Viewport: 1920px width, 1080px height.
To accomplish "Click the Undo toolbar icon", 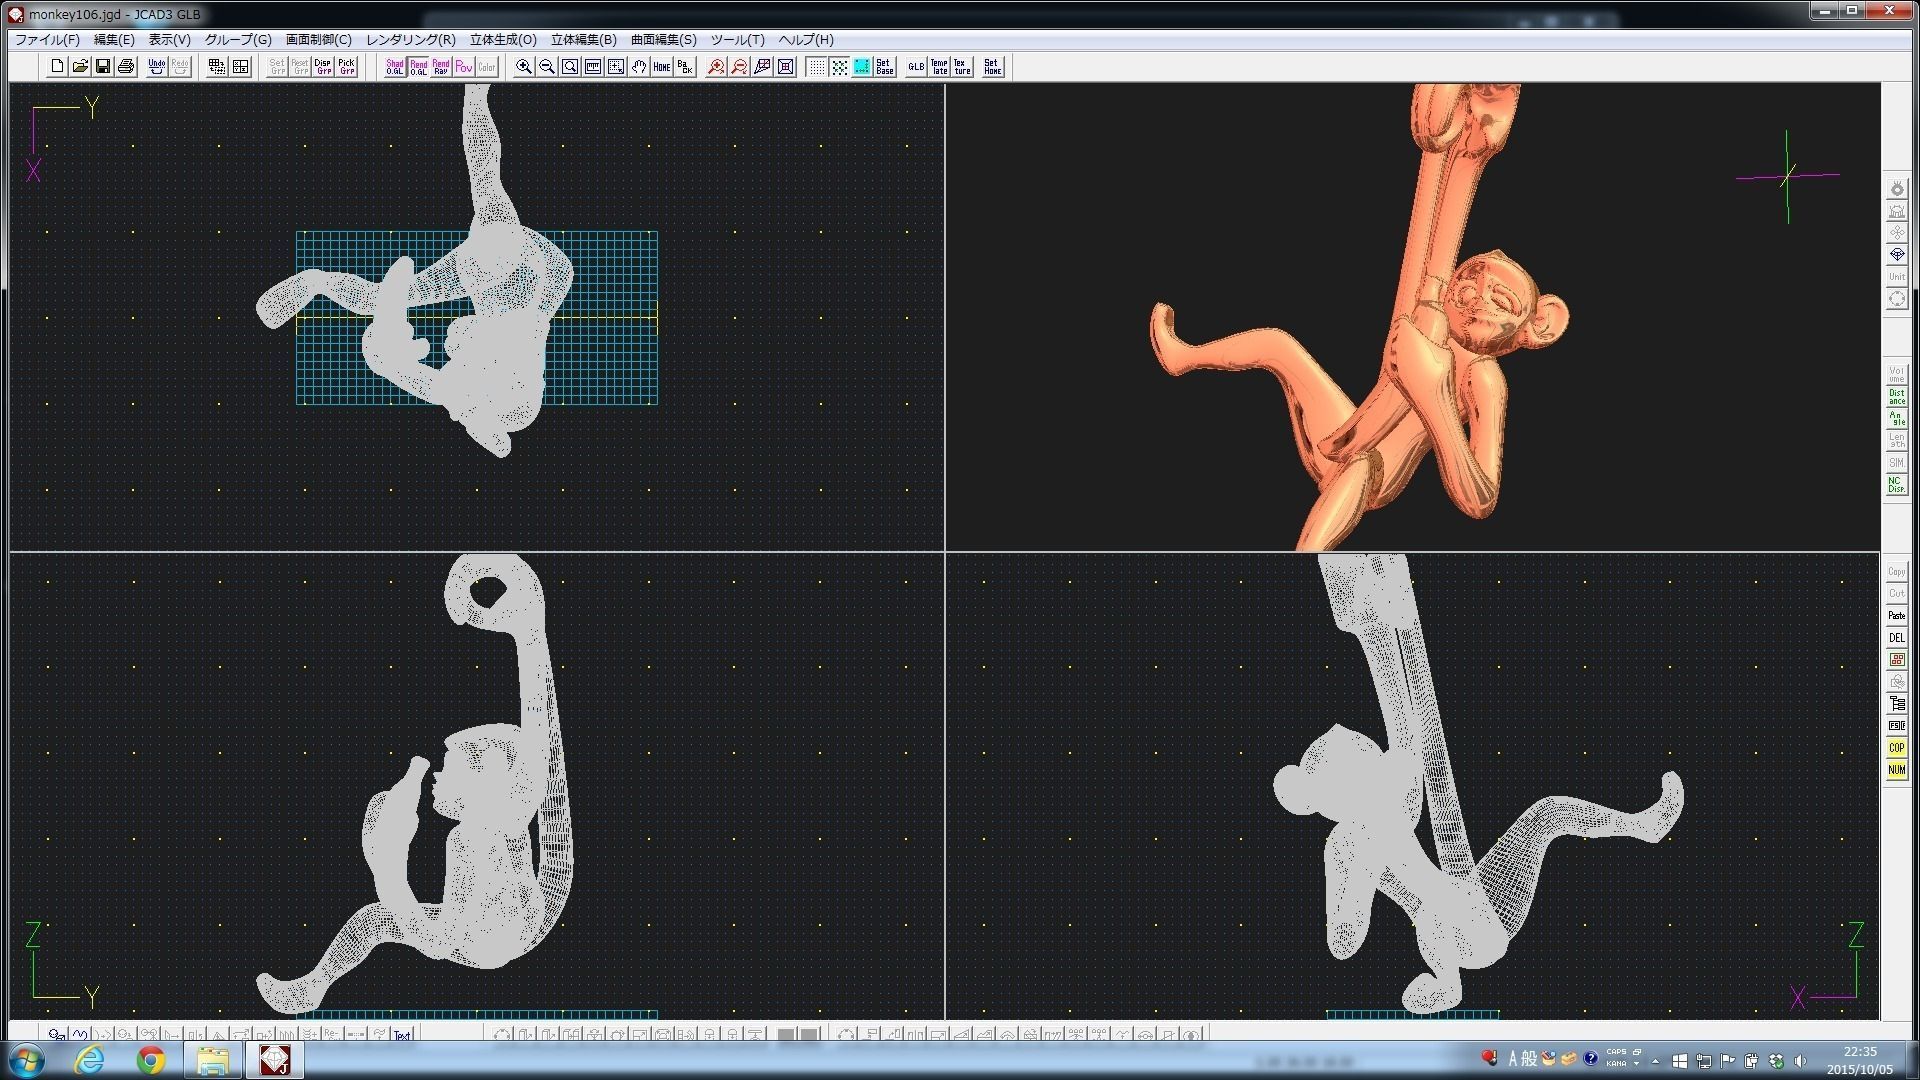I will pos(157,67).
